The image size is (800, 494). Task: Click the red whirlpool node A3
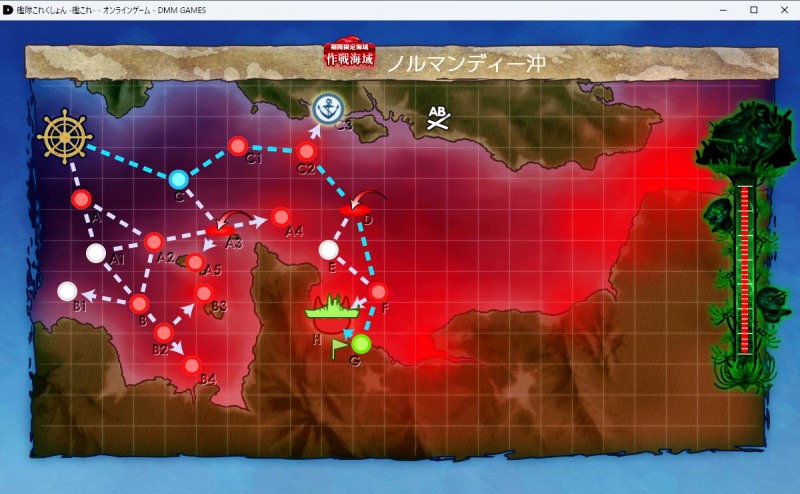click(220, 231)
